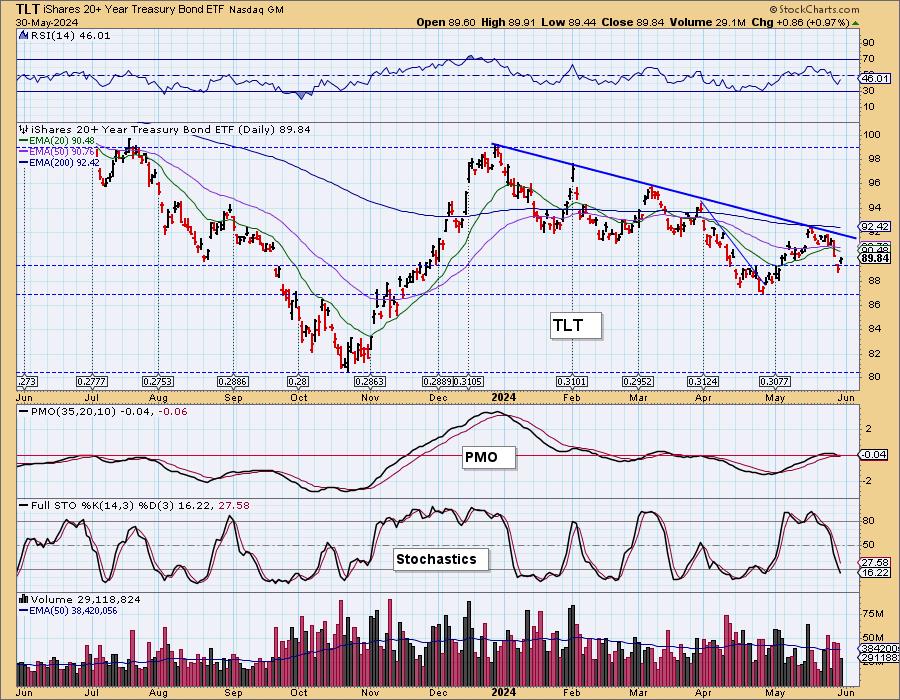Click the TLT annotation box on chart
This screenshot has height=700, width=900.
(x=576, y=325)
